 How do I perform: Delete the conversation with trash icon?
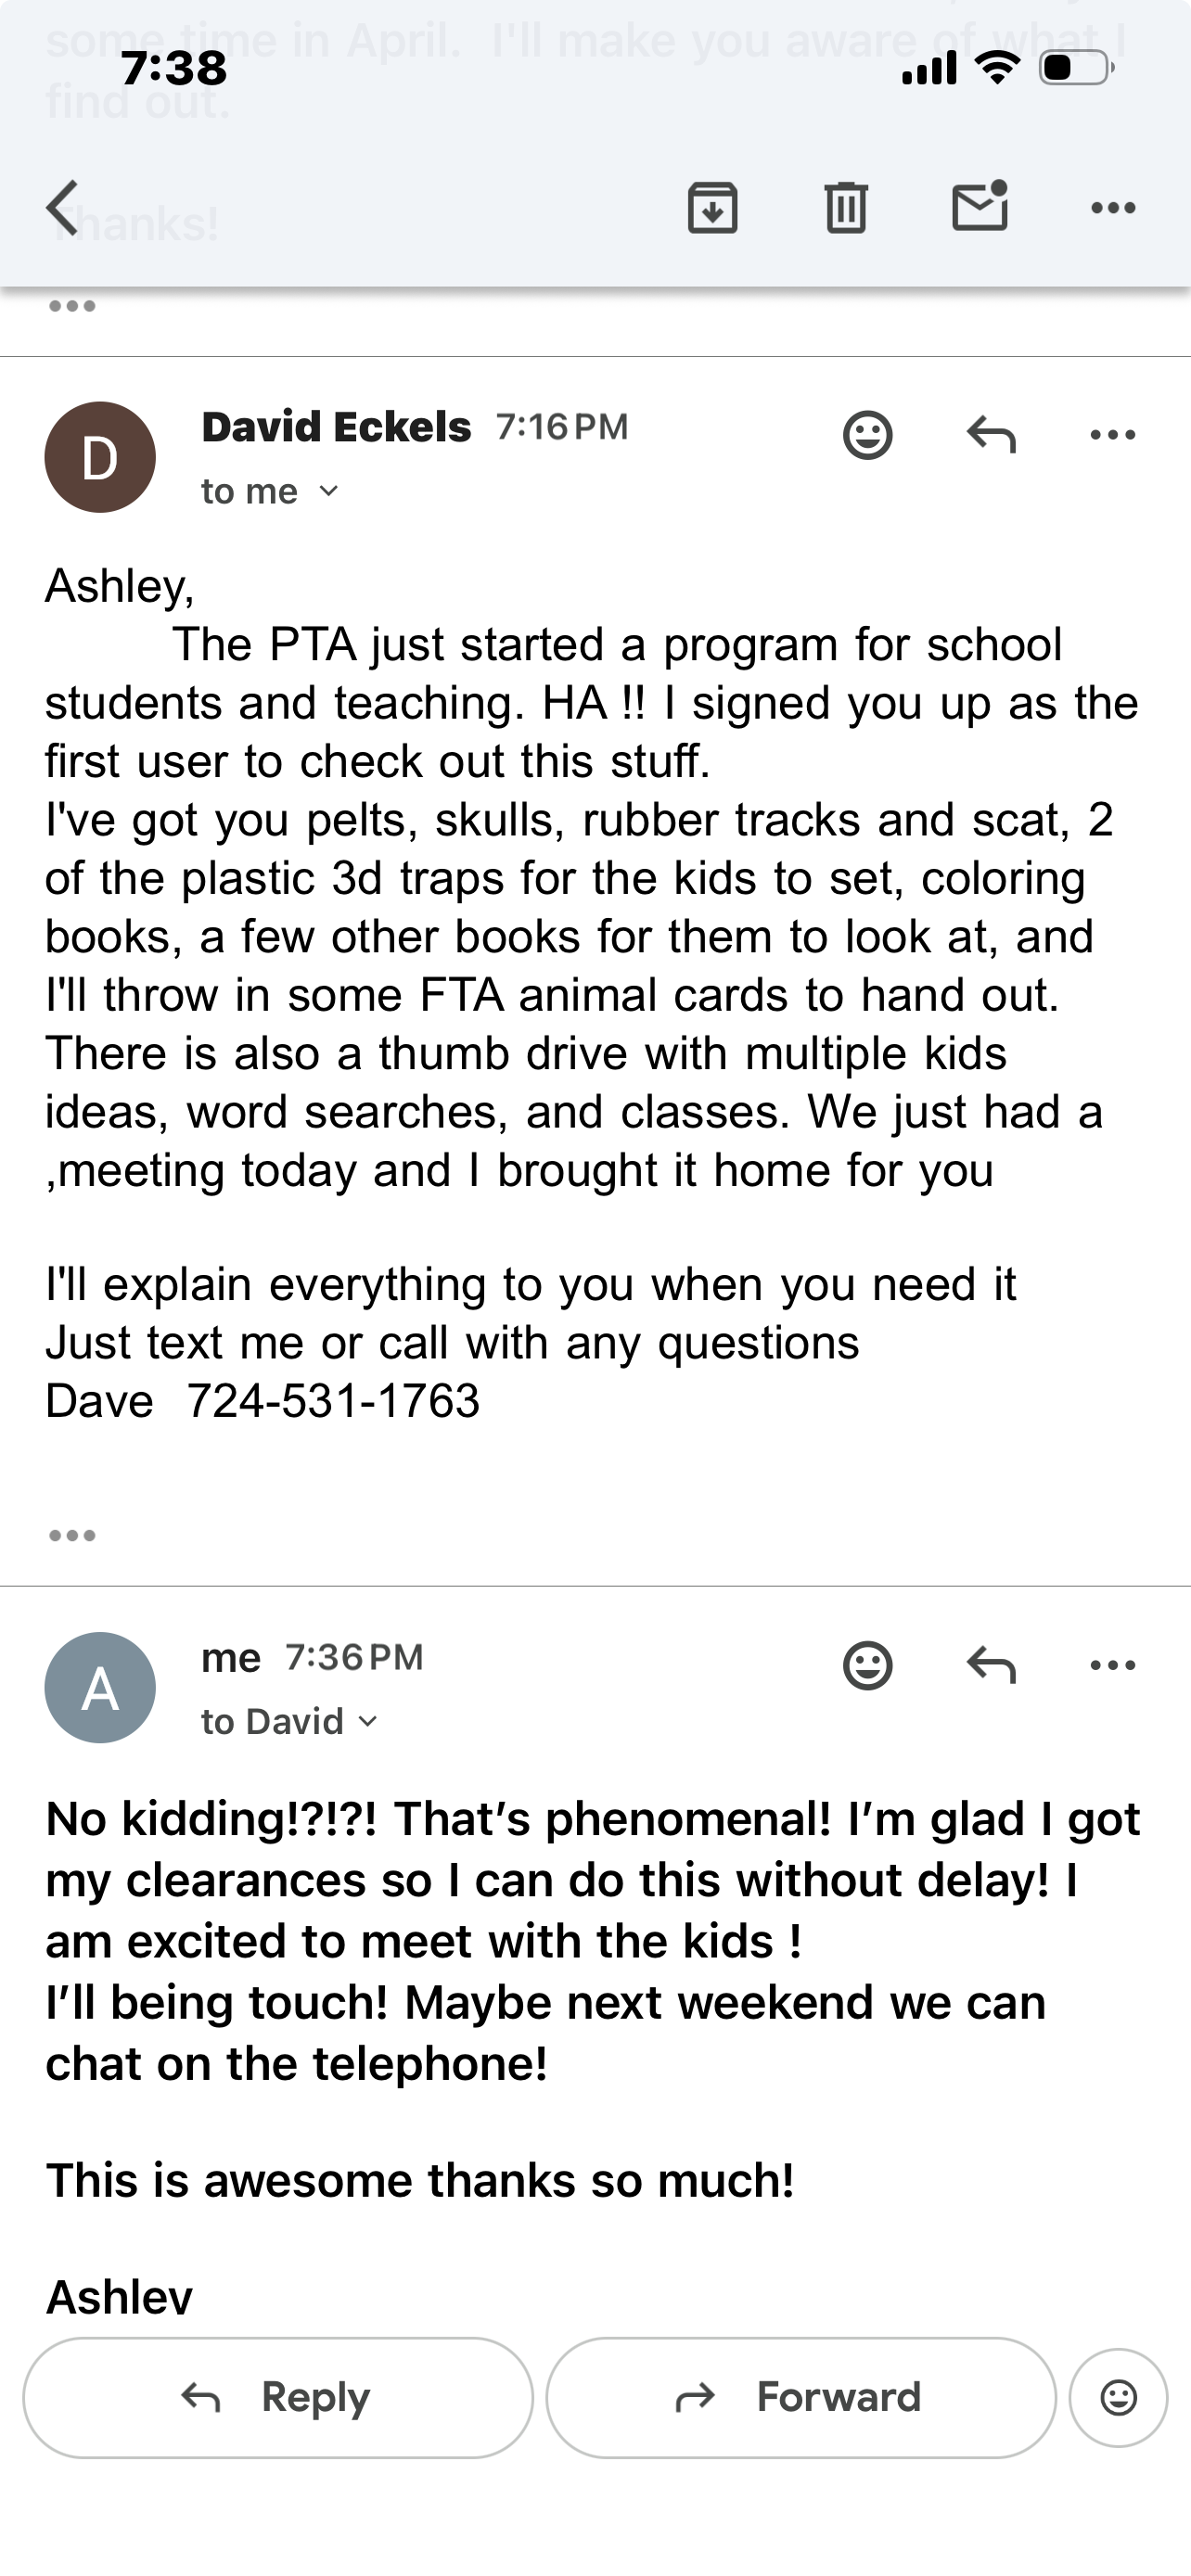[846, 208]
